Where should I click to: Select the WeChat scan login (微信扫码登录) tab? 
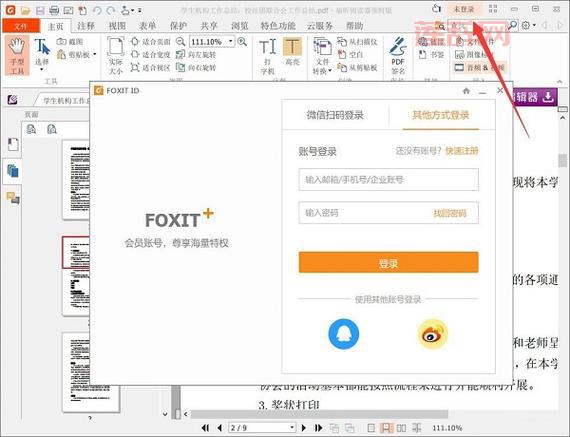point(335,115)
